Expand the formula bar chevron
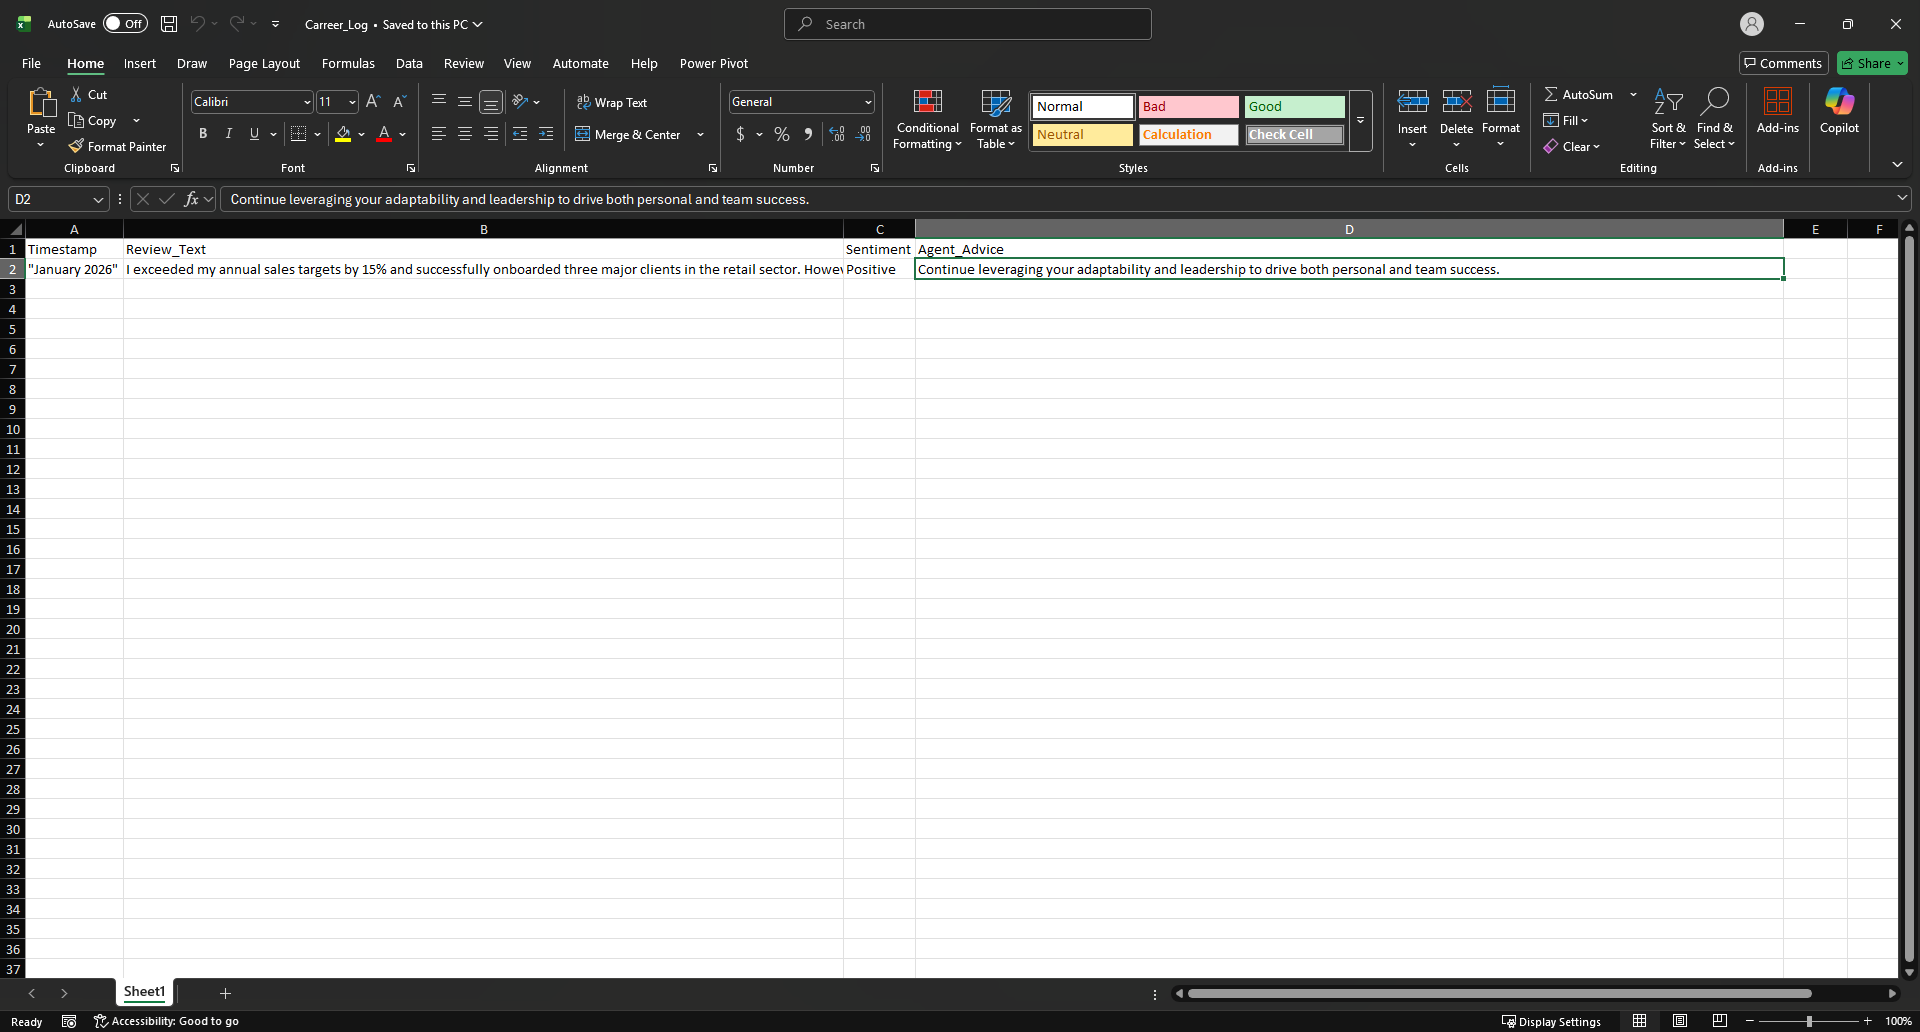This screenshot has width=1920, height=1032. [1901, 198]
